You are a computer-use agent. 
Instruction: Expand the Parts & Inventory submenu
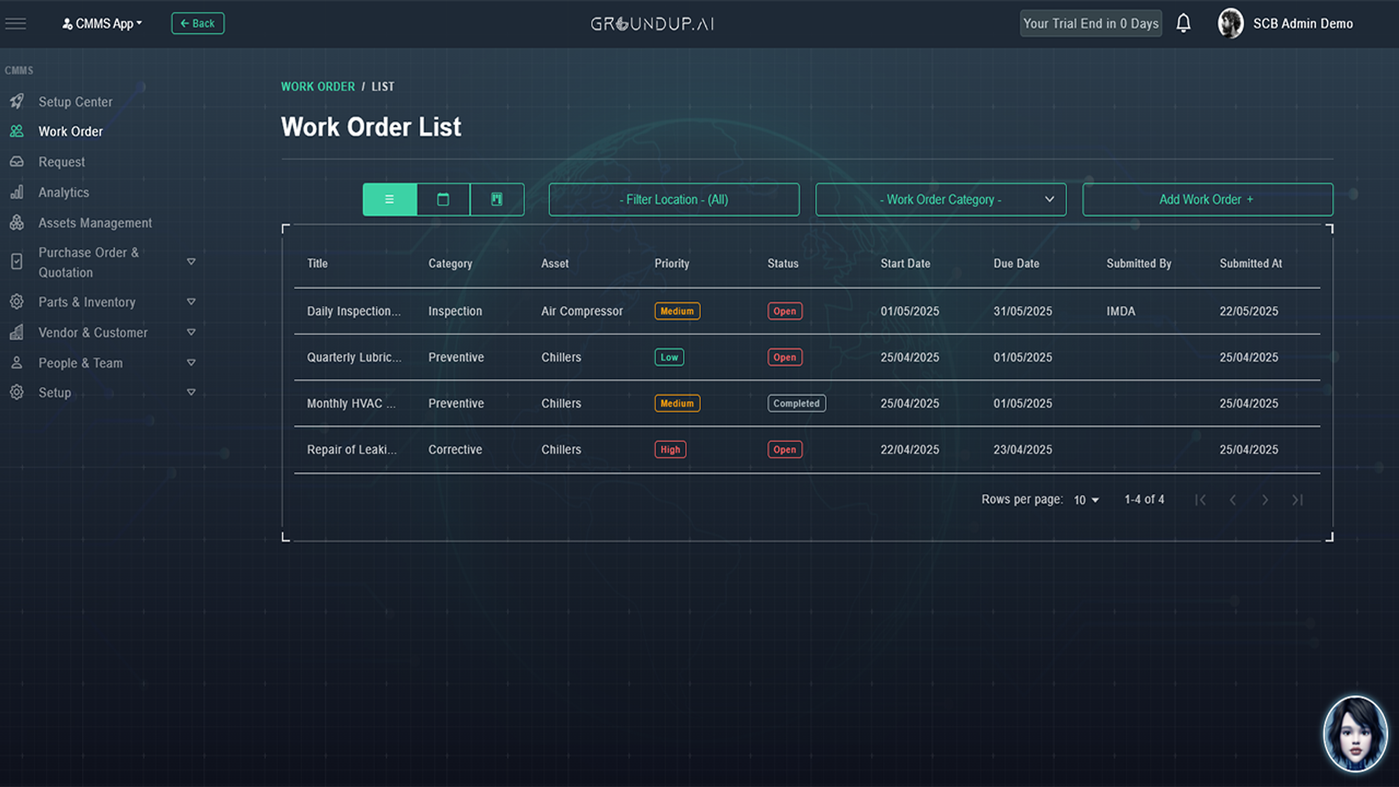(x=191, y=302)
